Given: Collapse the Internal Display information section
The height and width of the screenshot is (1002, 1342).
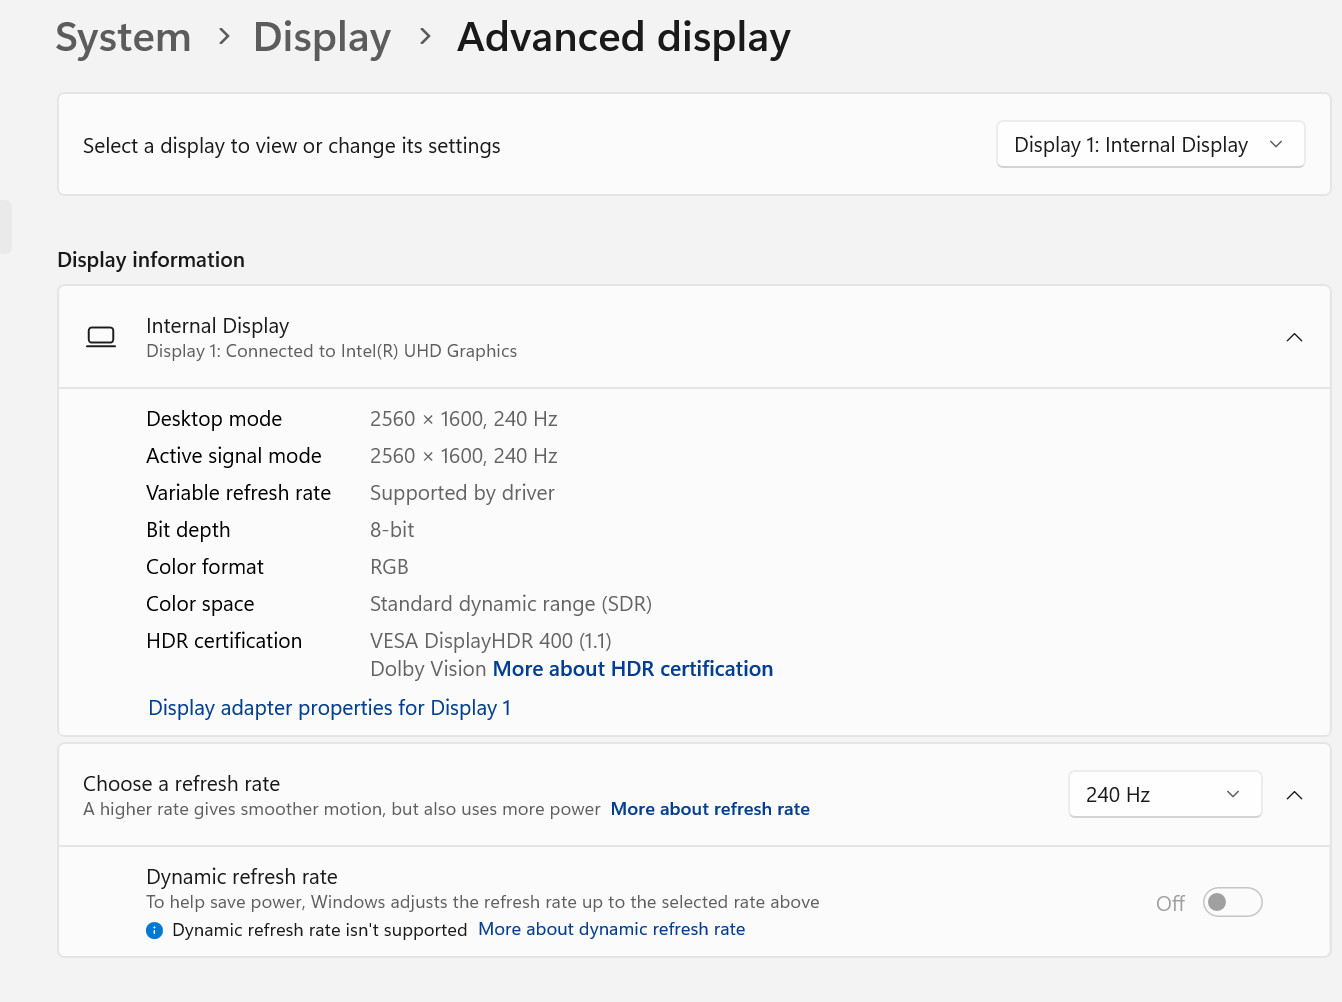Looking at the screenshot, I should (x=1294, y=337).
